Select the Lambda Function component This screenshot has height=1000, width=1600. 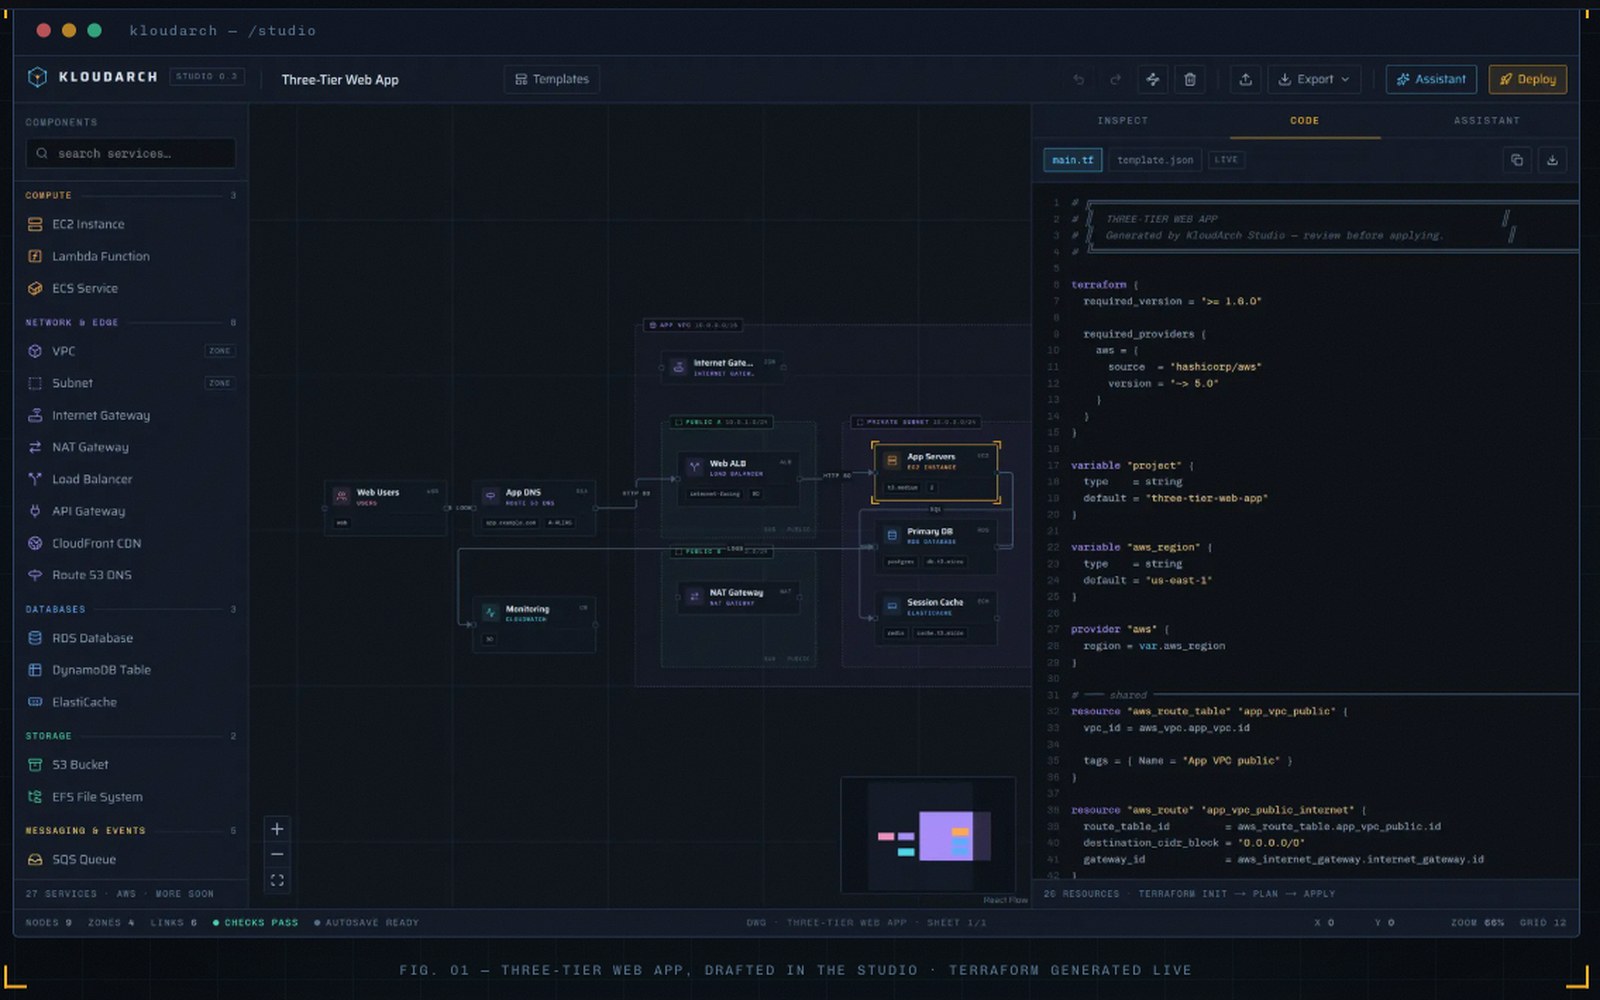(x=131, y=256)
